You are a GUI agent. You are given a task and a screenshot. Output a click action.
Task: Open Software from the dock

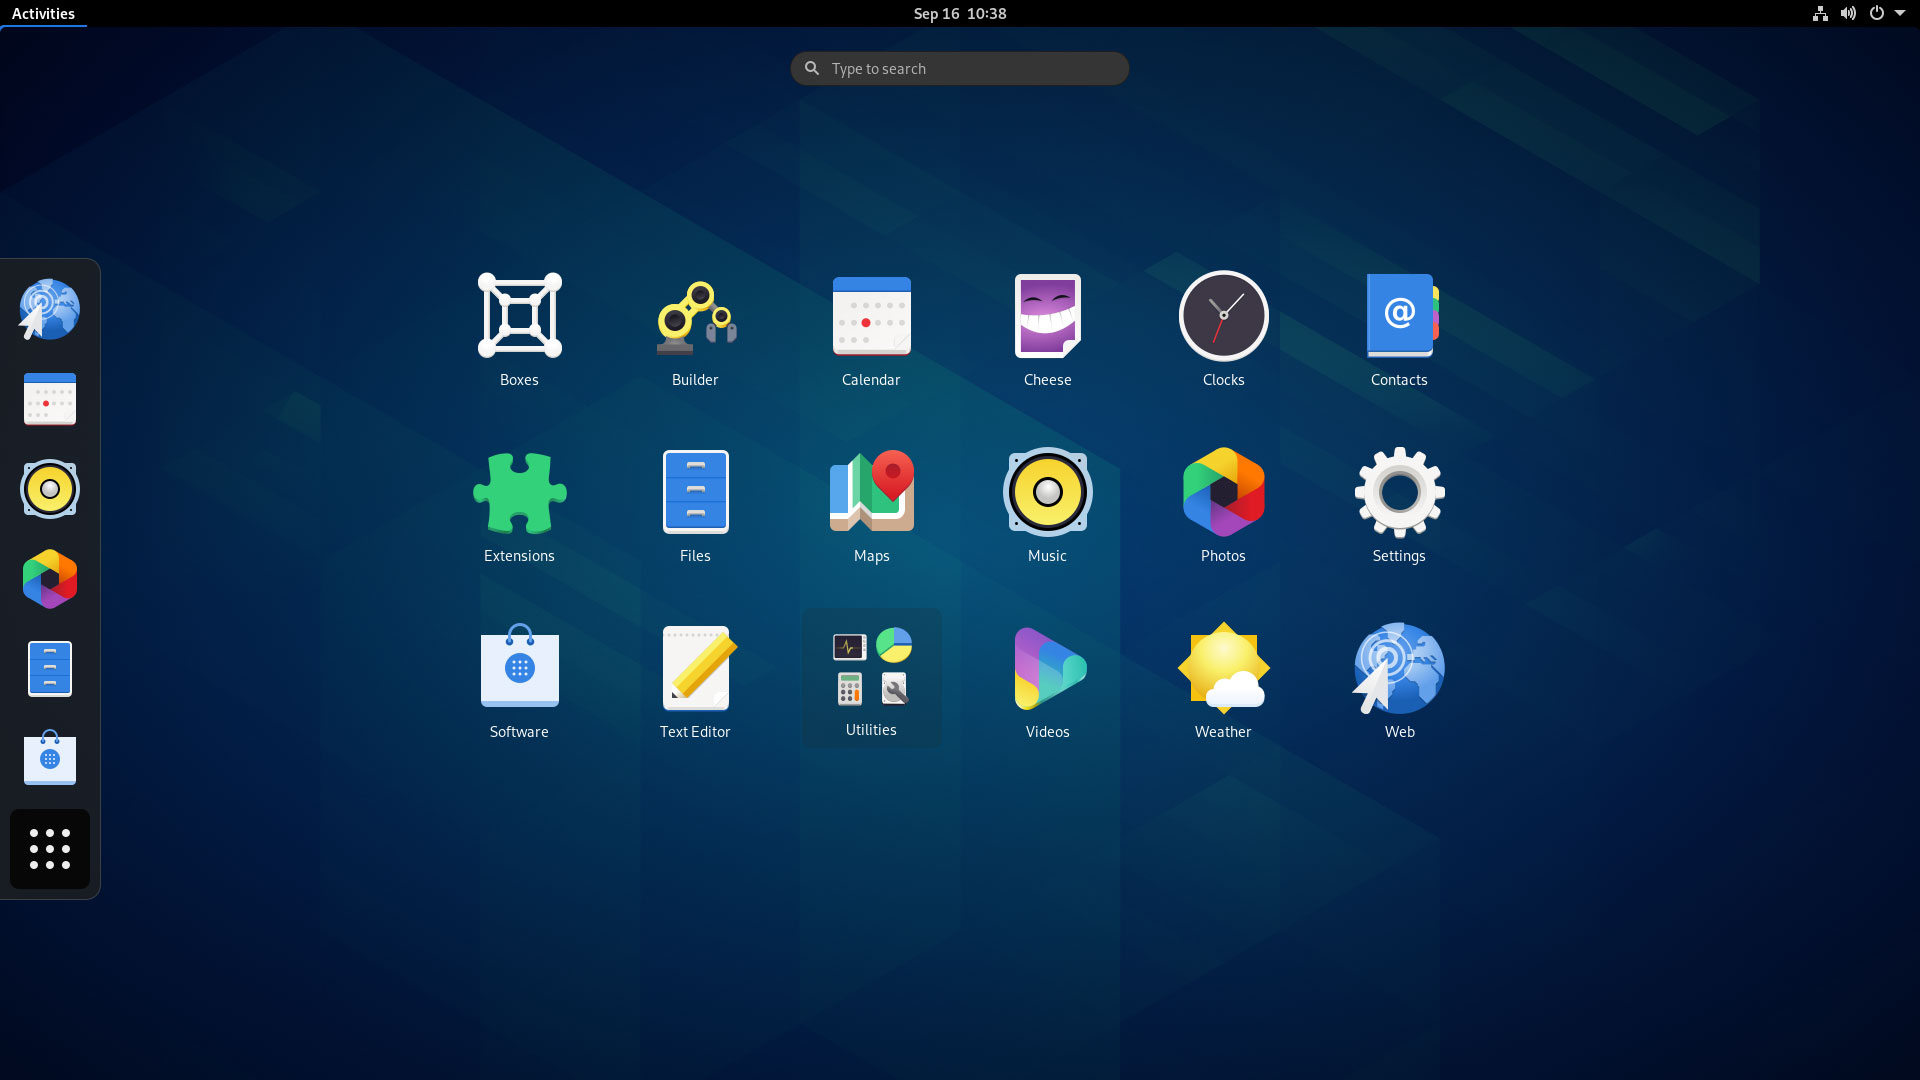(49, 758)
